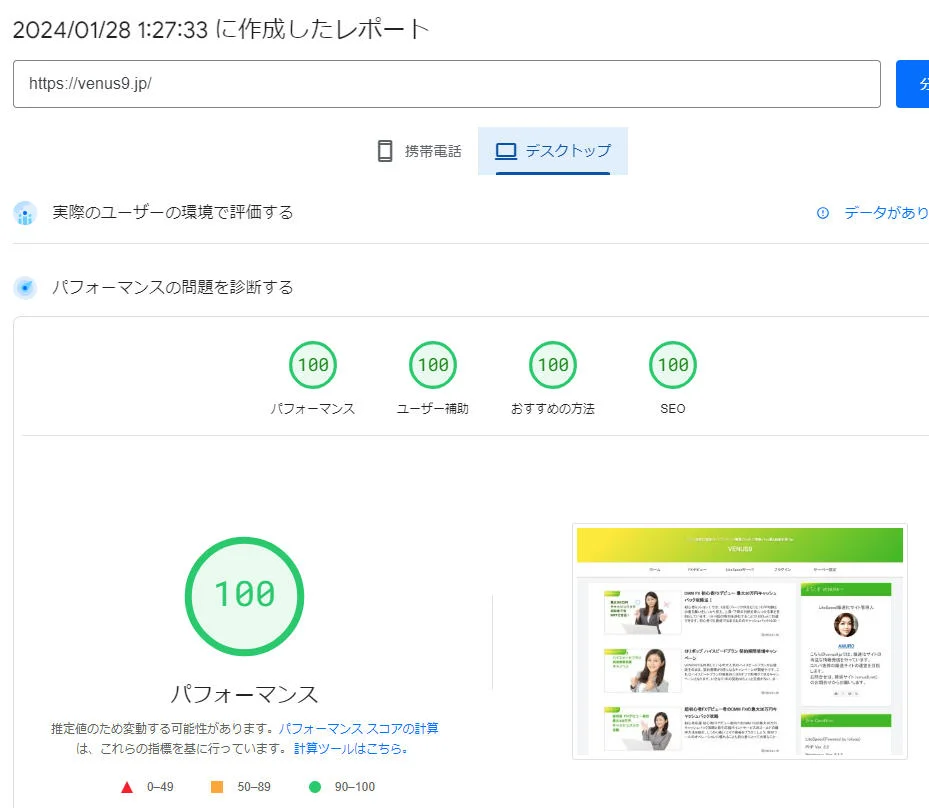Jump to ユーザー補助 score gauge
Viewport: 929px width, 808px height.
[x=433, y=366]
